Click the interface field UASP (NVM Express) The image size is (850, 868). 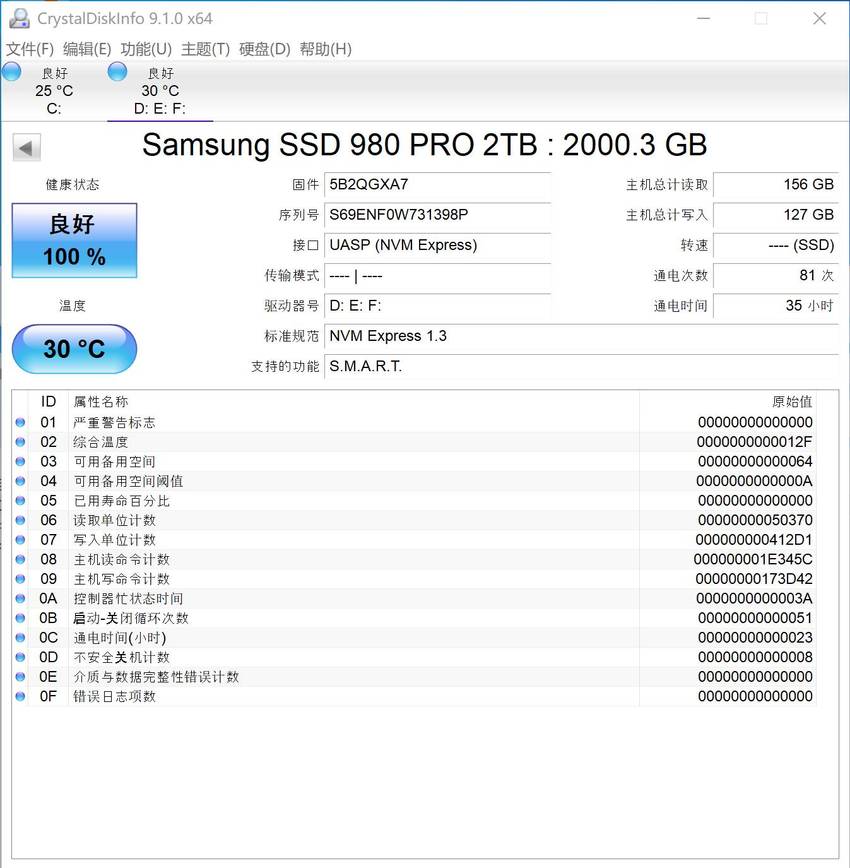click(x=437, y=245)
